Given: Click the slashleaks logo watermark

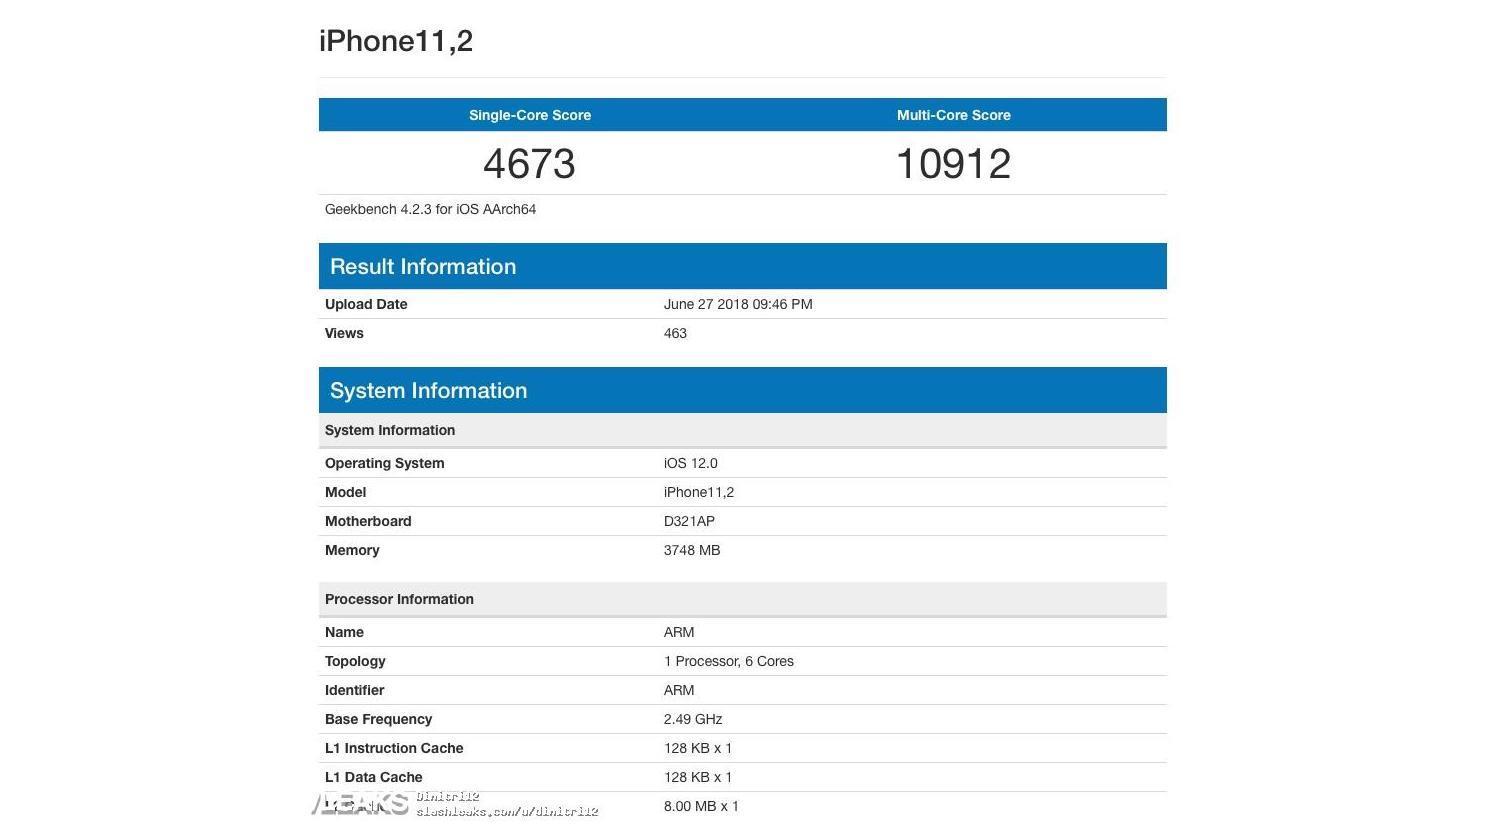Looking at the screenshot, I should coord(362,803).
